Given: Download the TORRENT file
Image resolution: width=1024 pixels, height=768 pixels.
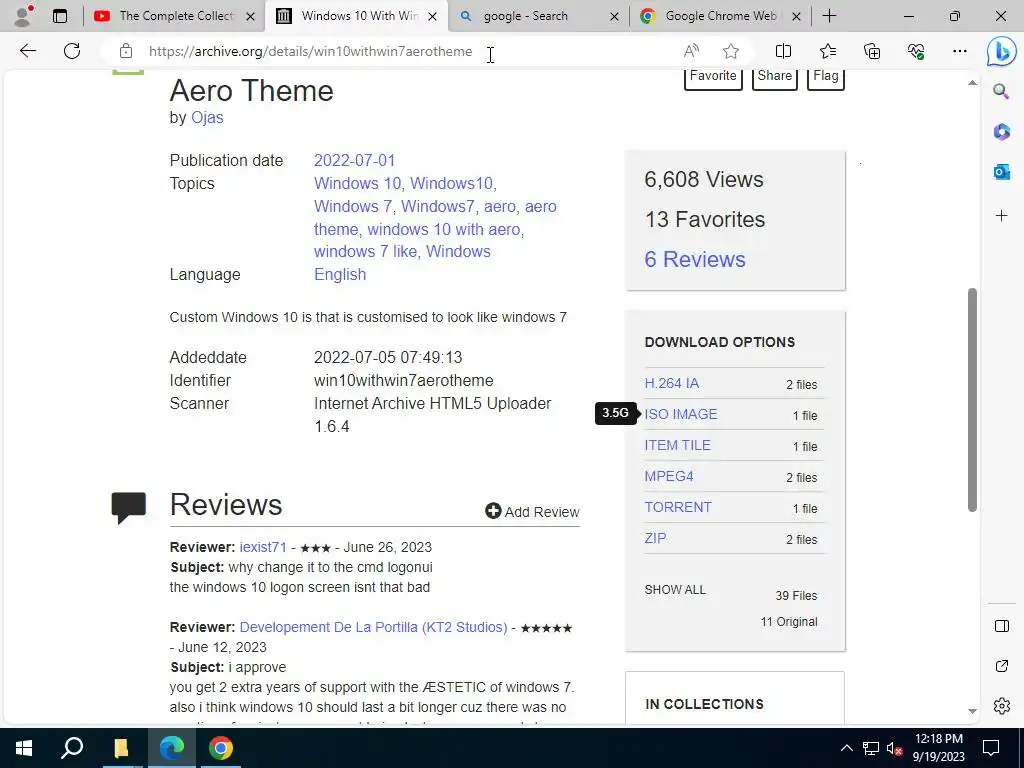Looking at the screenshot, I should click(x=678, y=507).
